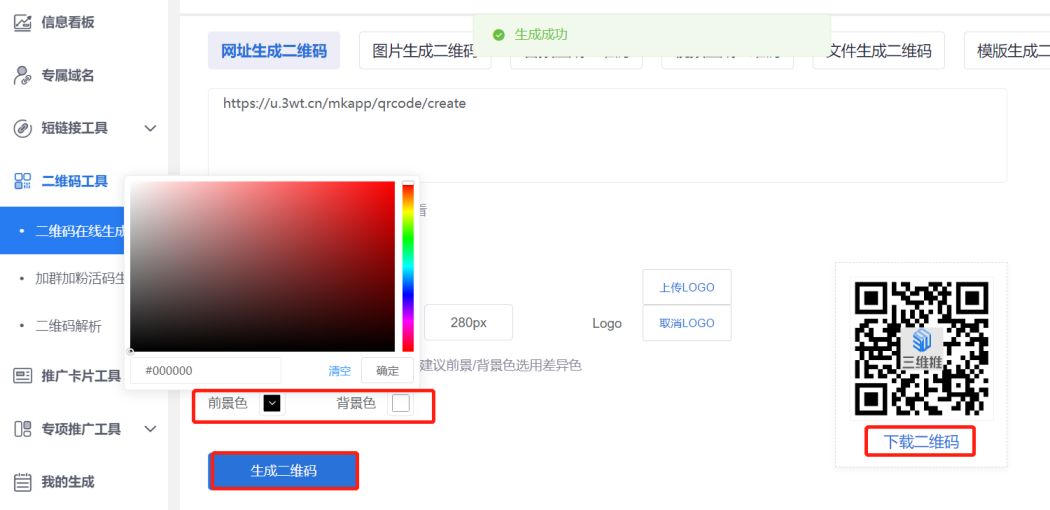
Task: Open 信息看板 in the sidebar
Action: [68, 22]
